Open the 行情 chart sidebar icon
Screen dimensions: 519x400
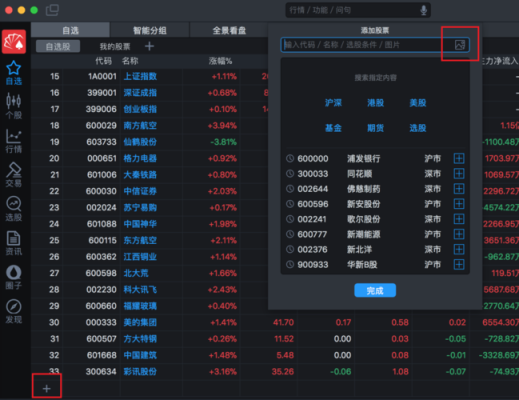click(14, 136)
